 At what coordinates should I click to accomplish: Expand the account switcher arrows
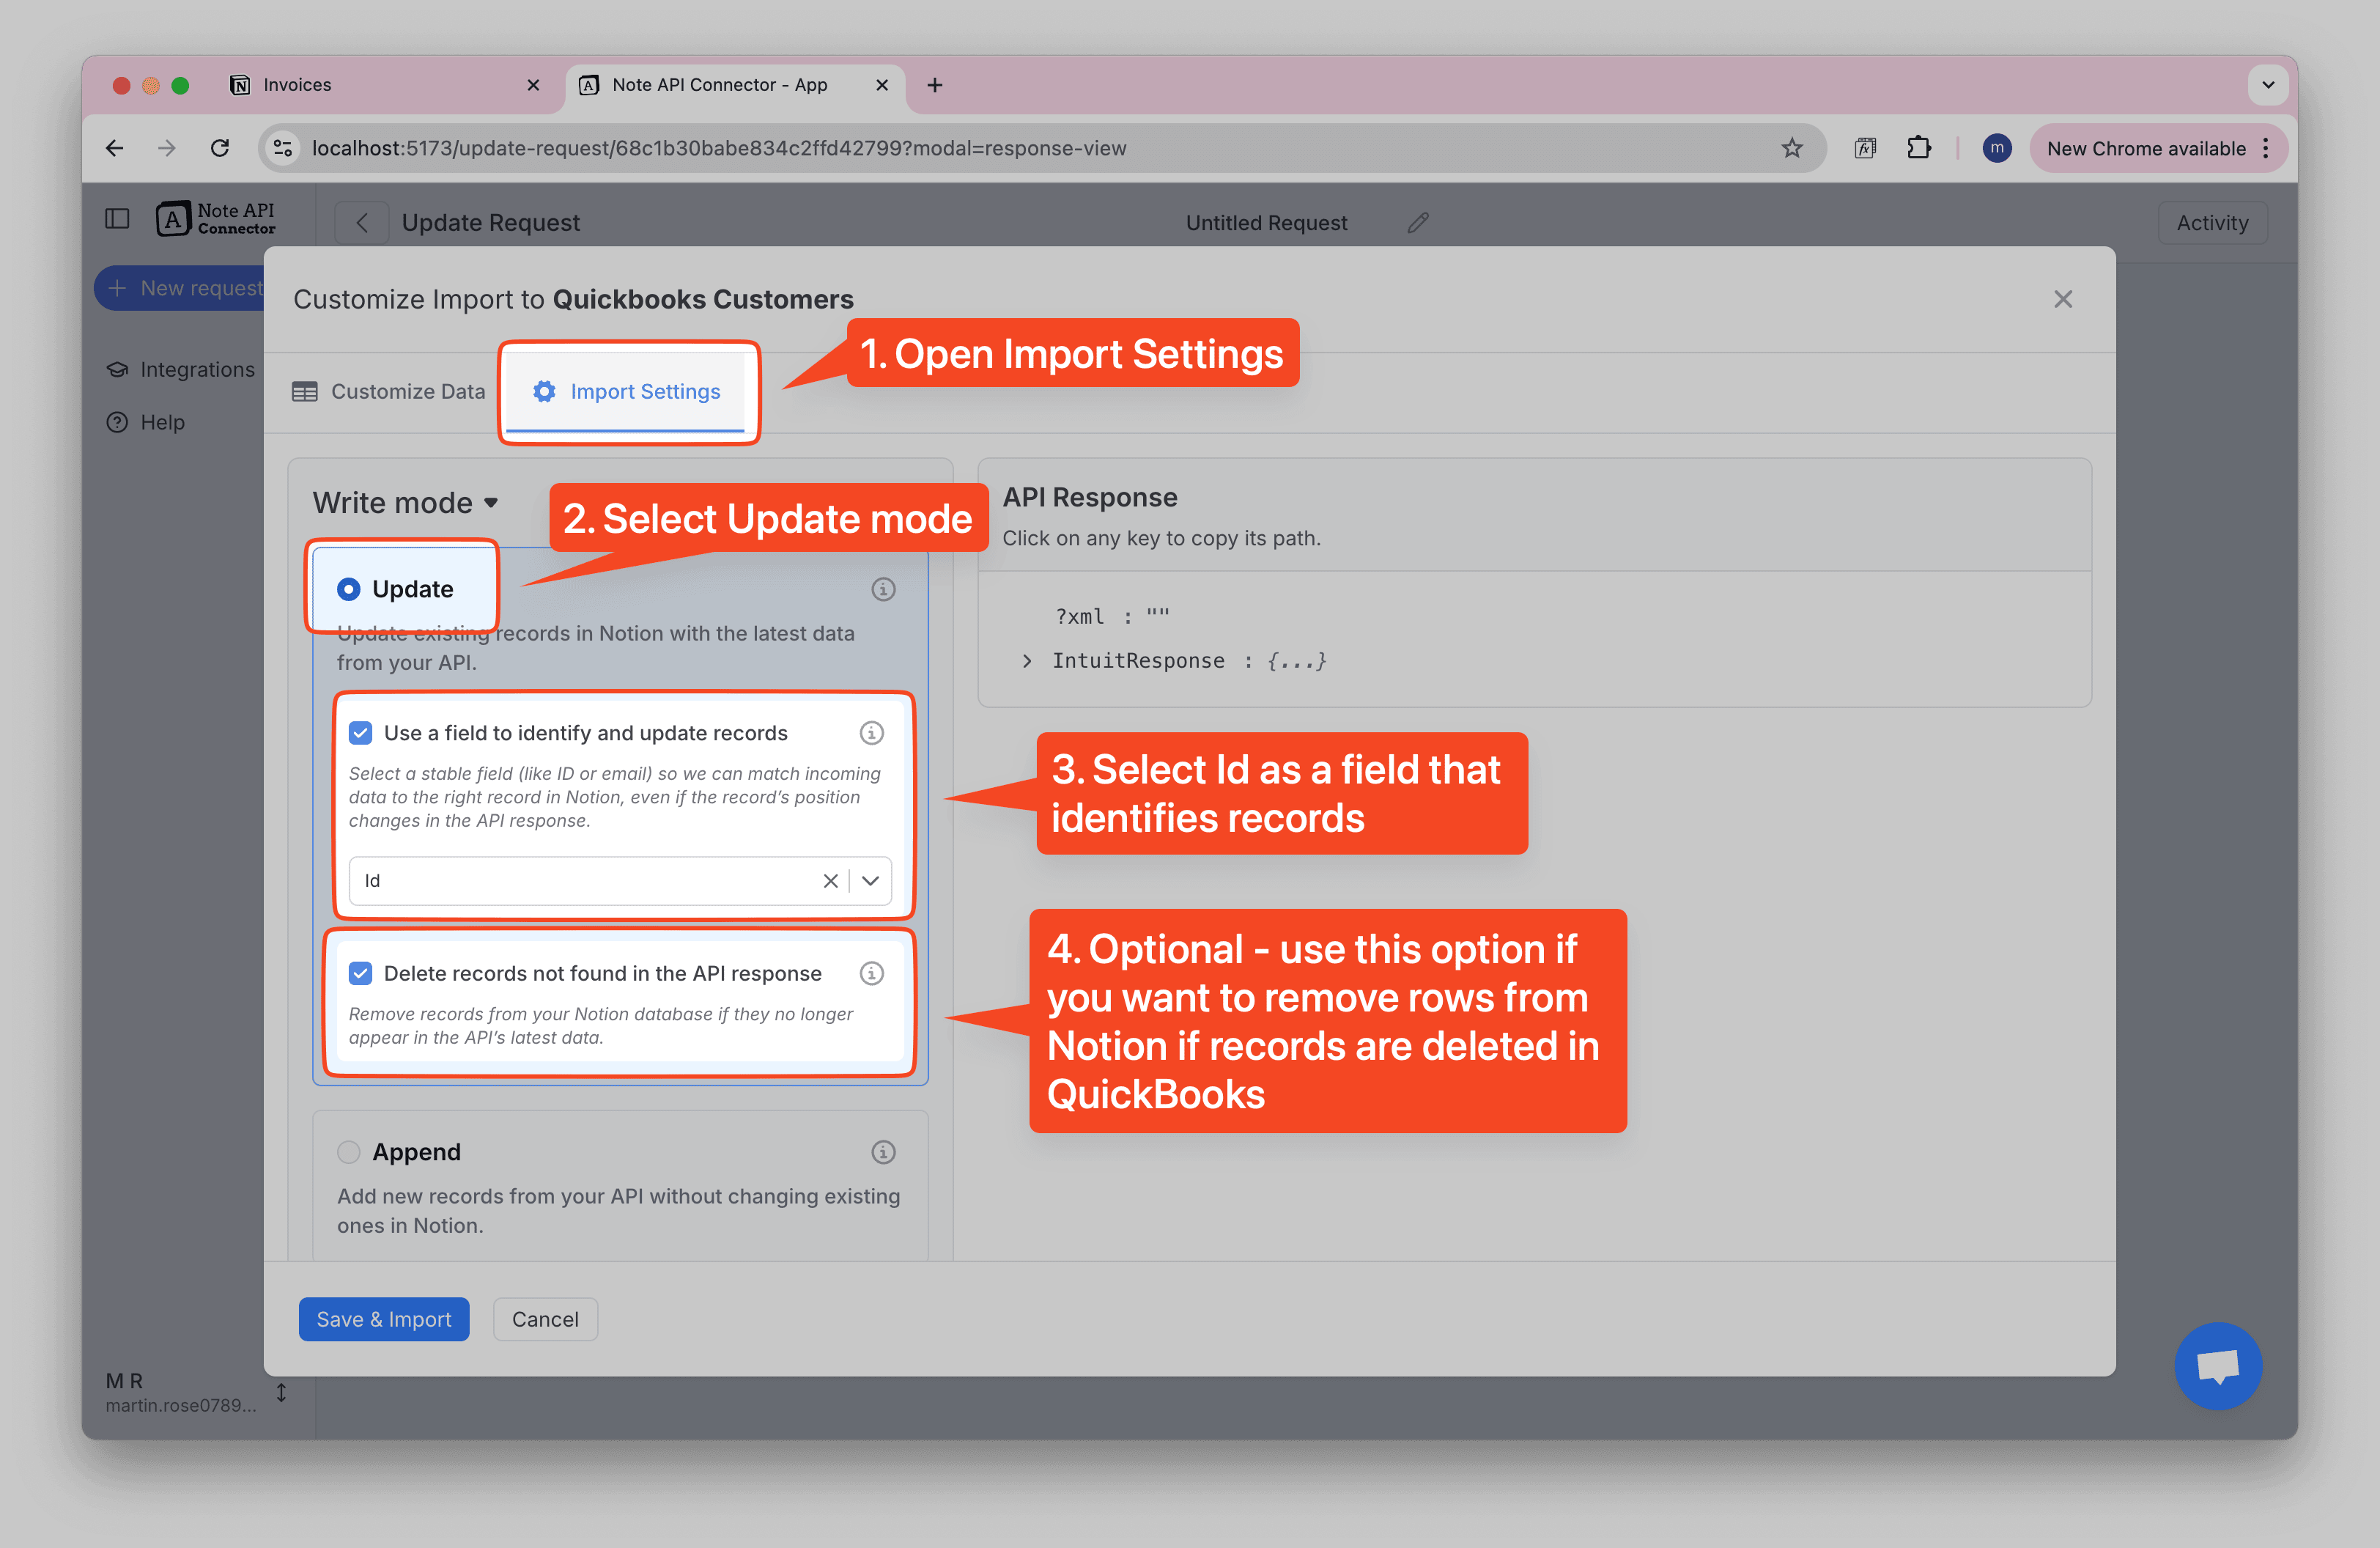coord(281,1392)
